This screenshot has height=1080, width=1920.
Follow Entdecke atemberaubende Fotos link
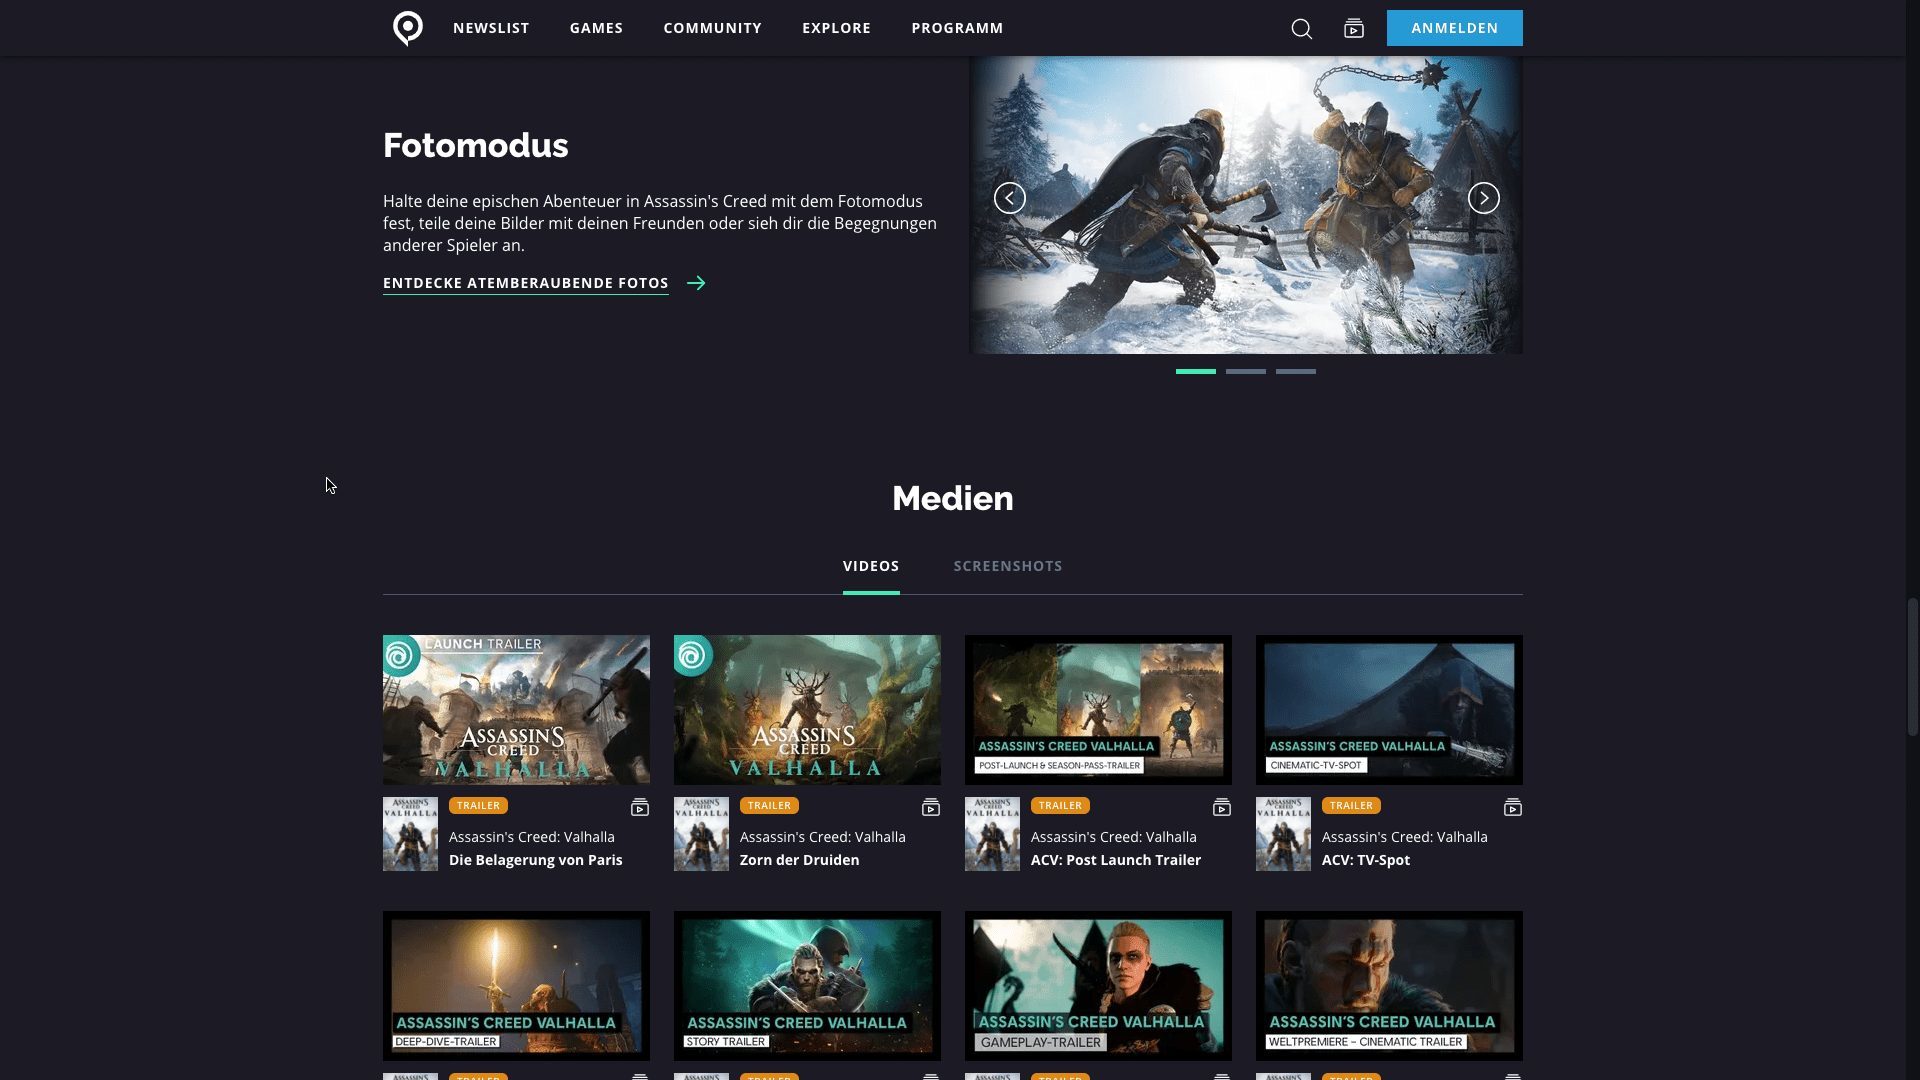[x=525, y=283]
